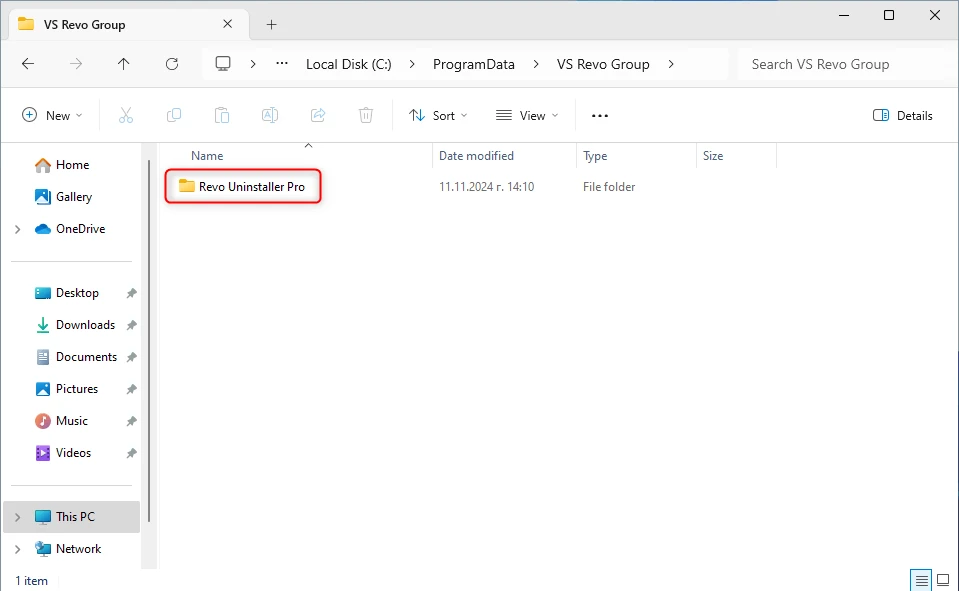959x591 pixels.
Task: Click VS Revo Group breadcrumb
Action: point(603,64)
